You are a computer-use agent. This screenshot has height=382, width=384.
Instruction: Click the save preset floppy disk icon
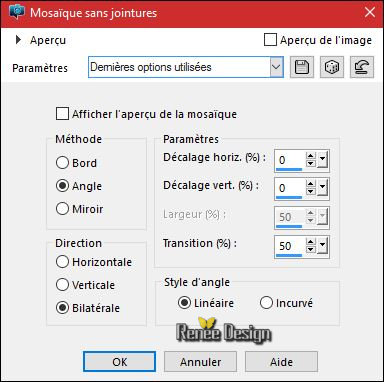coord(302,67)
